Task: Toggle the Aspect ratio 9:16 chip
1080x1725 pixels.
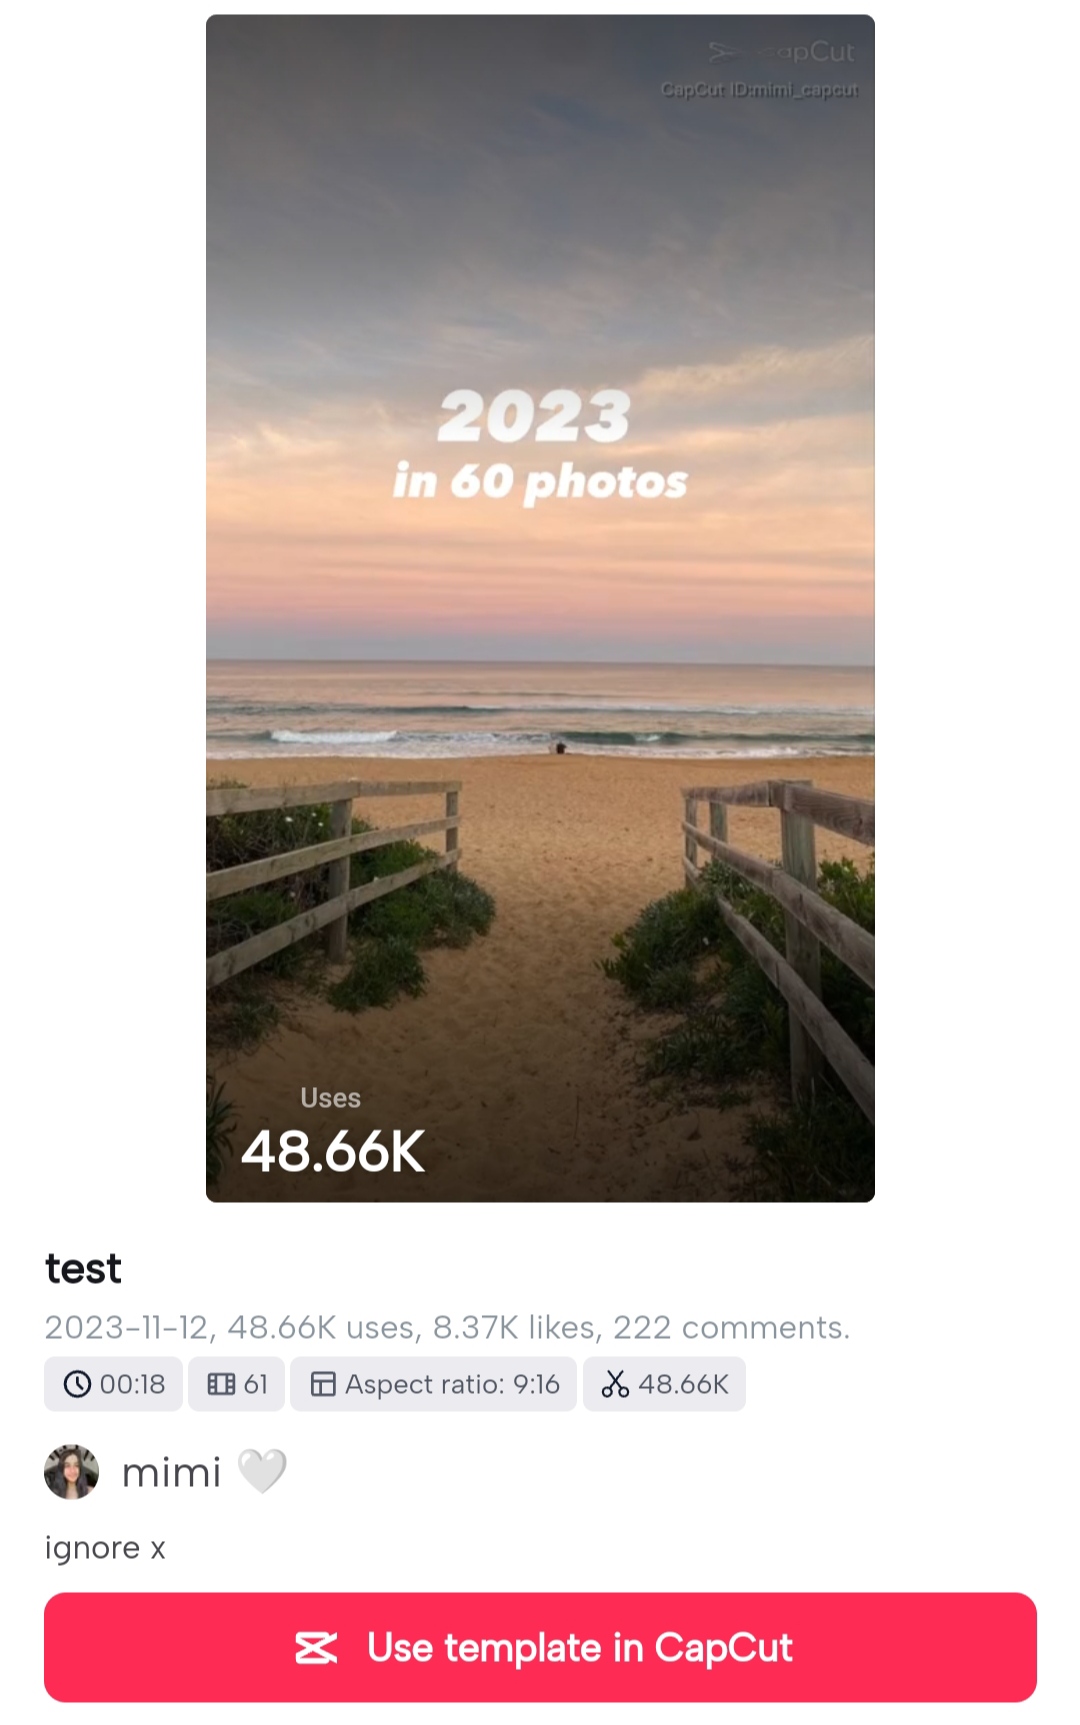Action: [x=432, y=1384]
